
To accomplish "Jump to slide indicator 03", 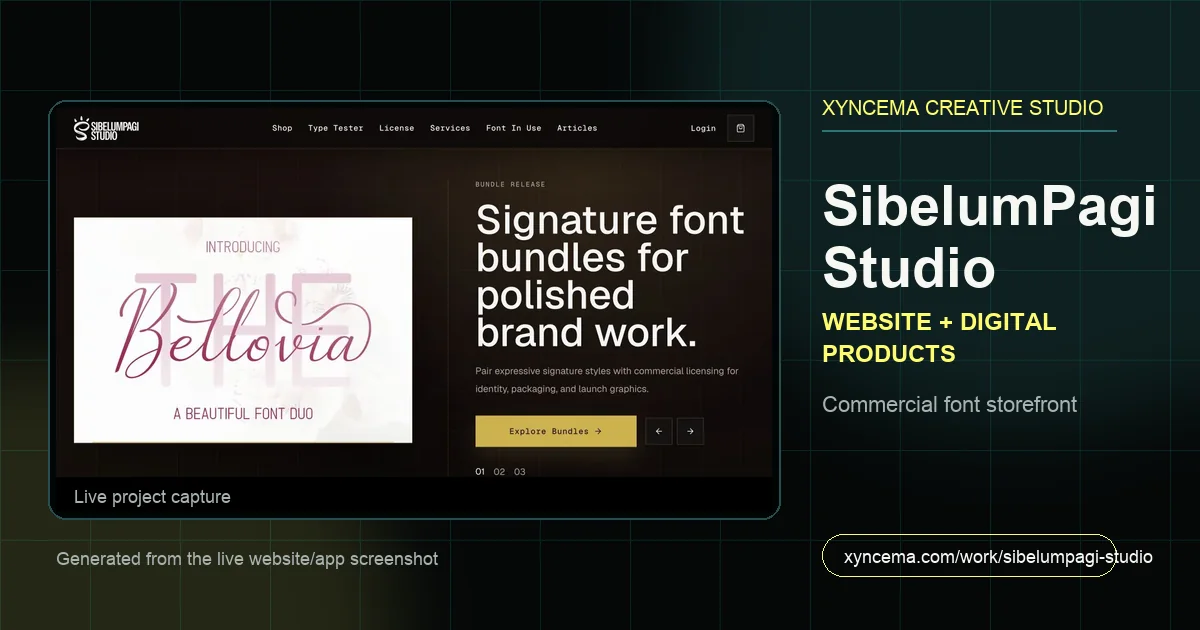I will tap(519, 472).
